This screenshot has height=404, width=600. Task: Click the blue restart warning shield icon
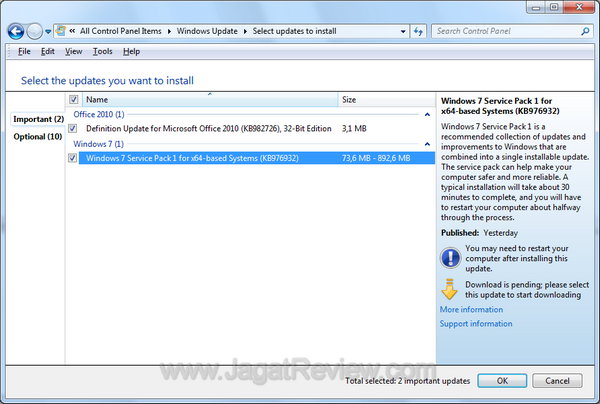tap(450, 257)
